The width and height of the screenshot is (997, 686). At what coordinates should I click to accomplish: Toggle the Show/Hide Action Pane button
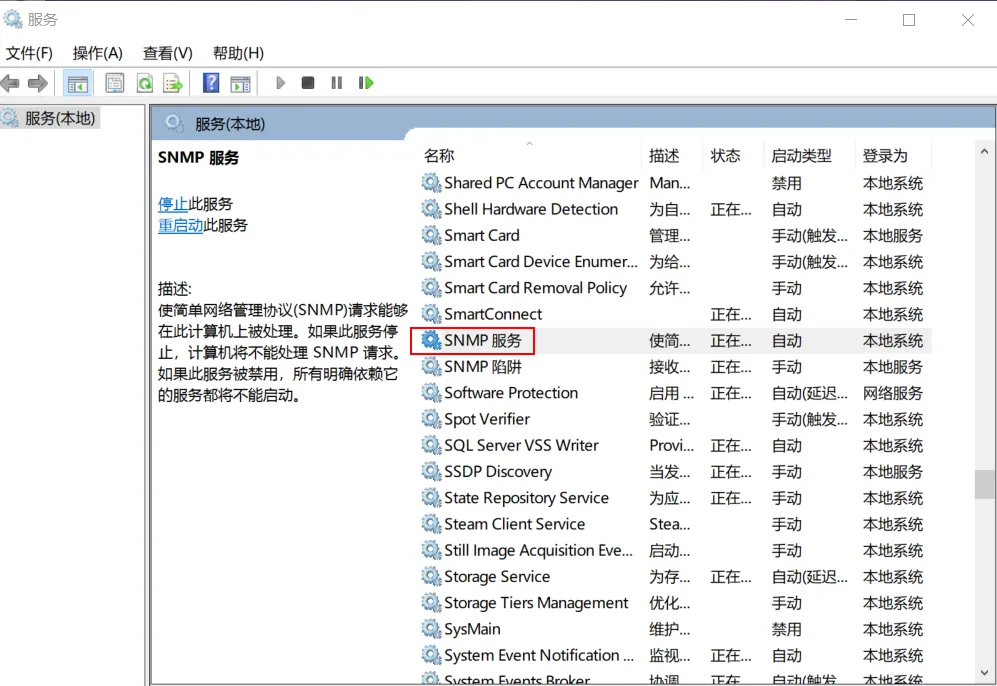(240, 83)
